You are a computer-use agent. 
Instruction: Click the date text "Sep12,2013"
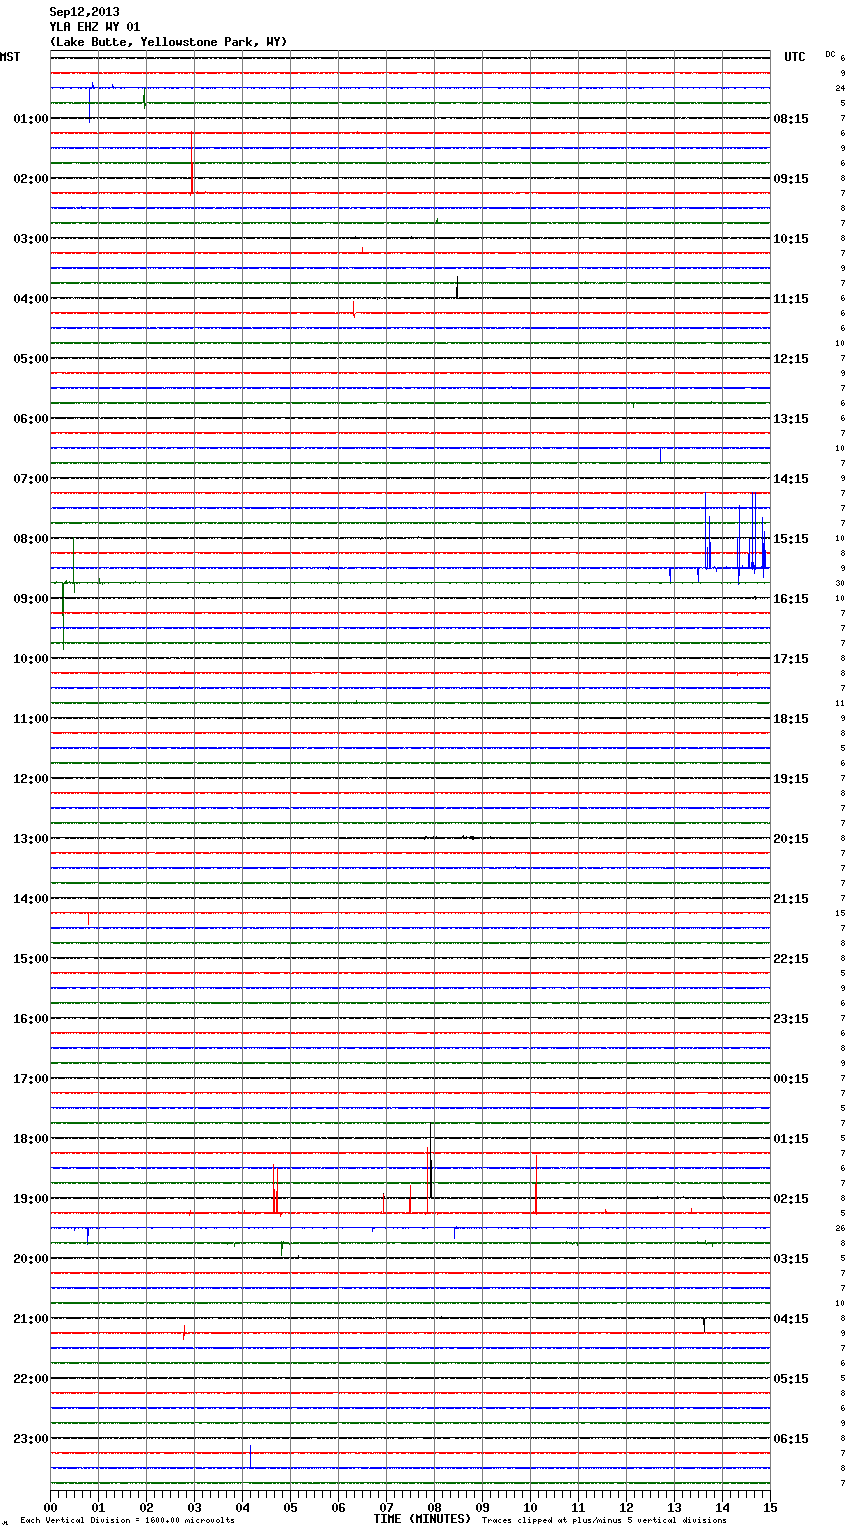tap(84, 12)
